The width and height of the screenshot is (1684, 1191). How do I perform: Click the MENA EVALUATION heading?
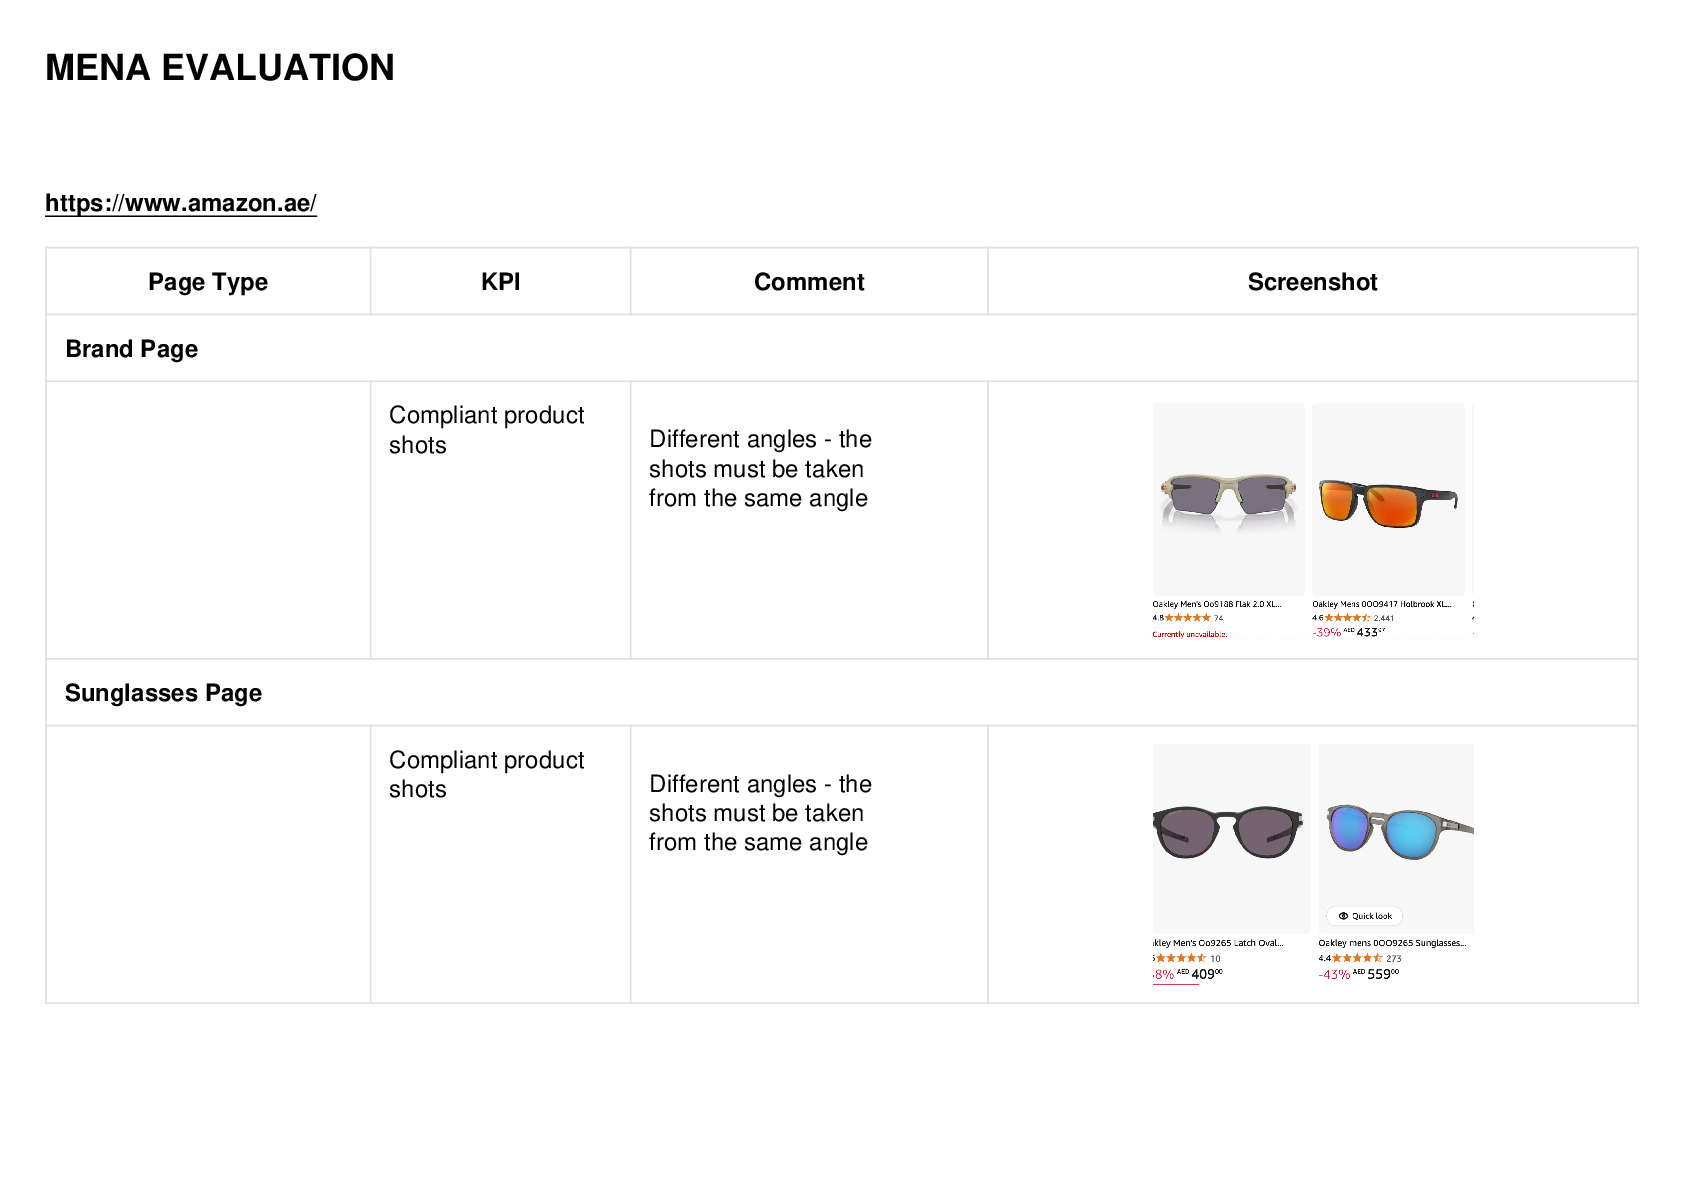click(220, 68)
